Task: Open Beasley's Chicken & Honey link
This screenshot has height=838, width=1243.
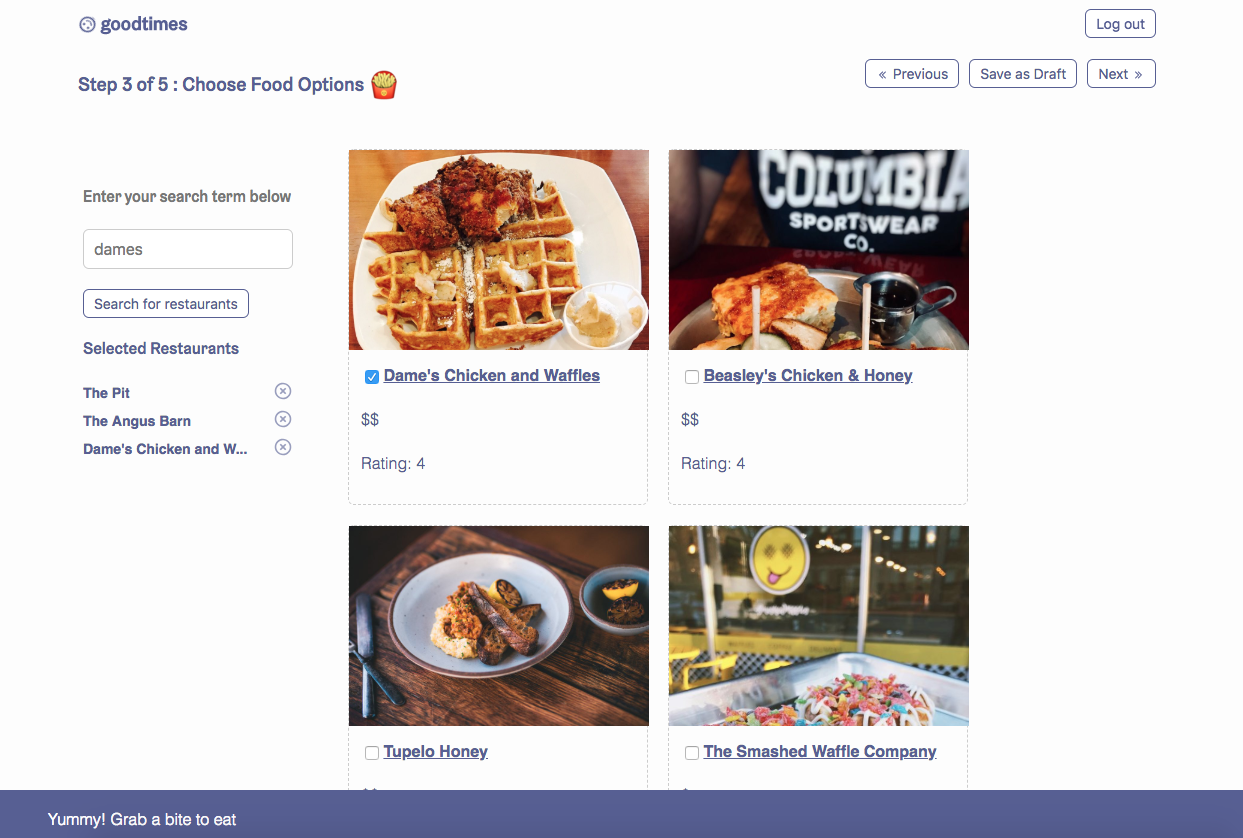Action: coord(808,376)
